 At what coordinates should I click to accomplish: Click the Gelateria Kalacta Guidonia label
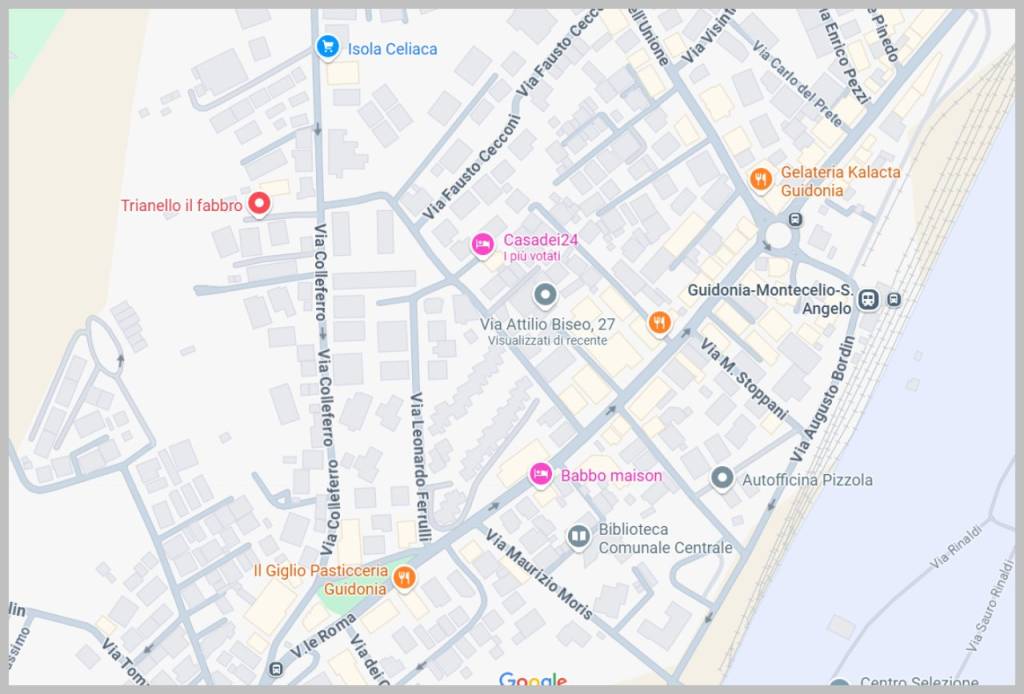pos(840,181)
